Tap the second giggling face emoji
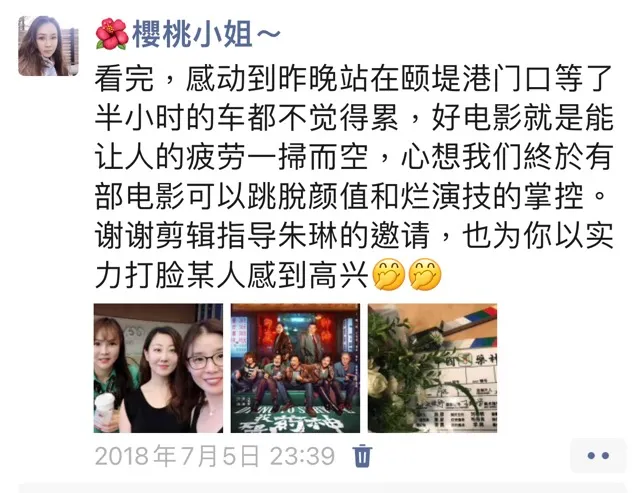The image size is (640, 493). [425, 274]
